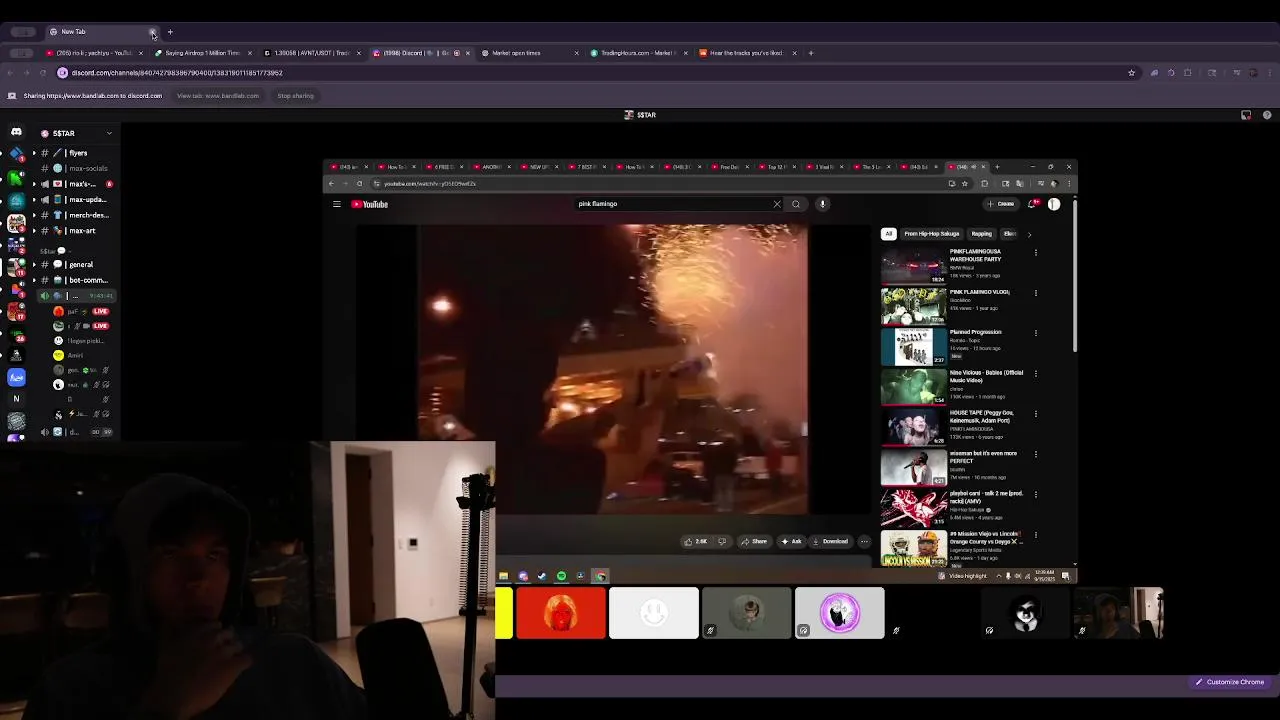Viewport: 1280px width, 720px height.
Task: Open the max-art channel
Action: point(76,230)
